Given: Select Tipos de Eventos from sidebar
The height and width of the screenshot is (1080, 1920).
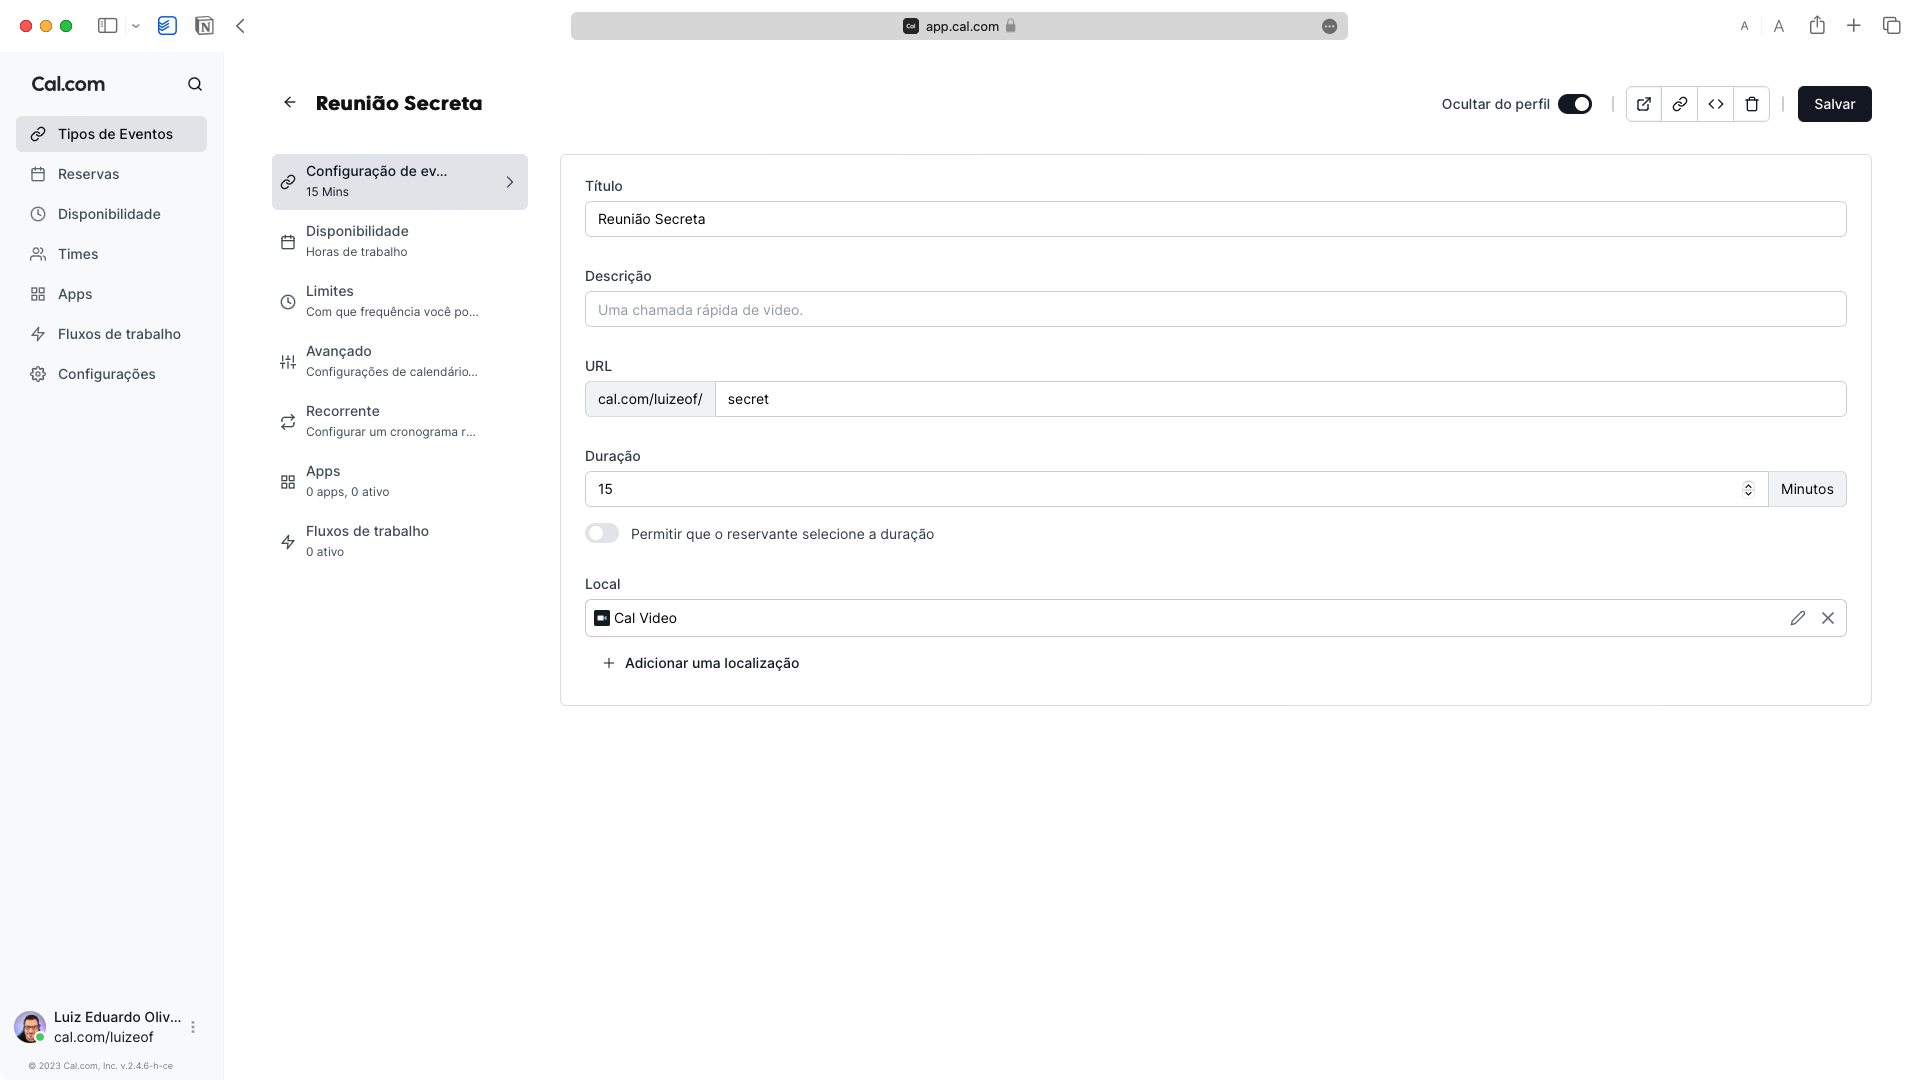Looking at the screenshot, I should point(115,133).
